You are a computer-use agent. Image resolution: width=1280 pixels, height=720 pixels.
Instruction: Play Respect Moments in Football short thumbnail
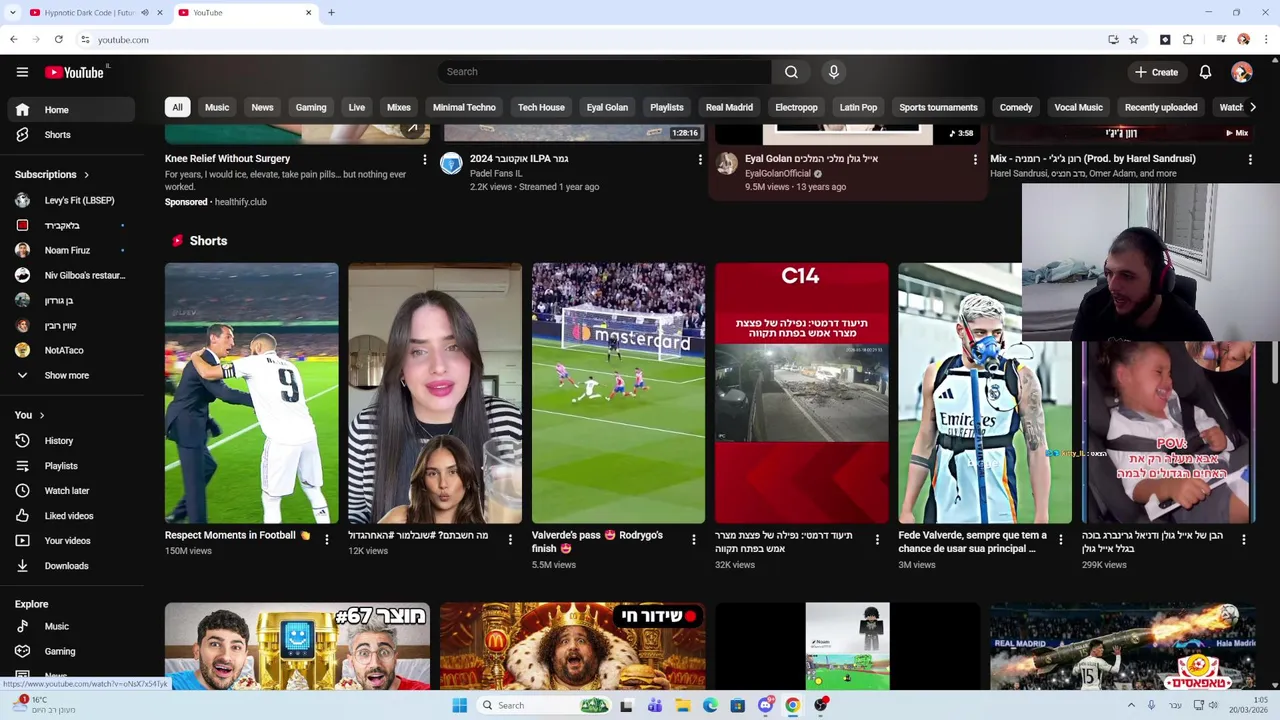coord(251,393)
